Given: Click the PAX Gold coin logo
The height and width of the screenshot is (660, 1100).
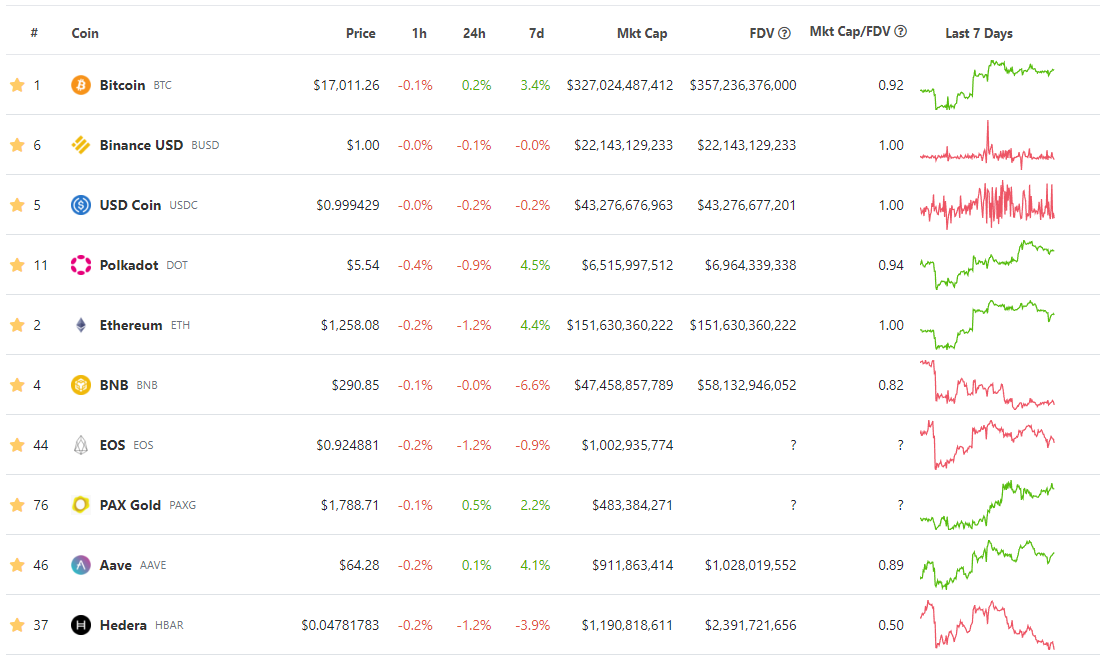Looking at the screenshot, I should [81, 505].
